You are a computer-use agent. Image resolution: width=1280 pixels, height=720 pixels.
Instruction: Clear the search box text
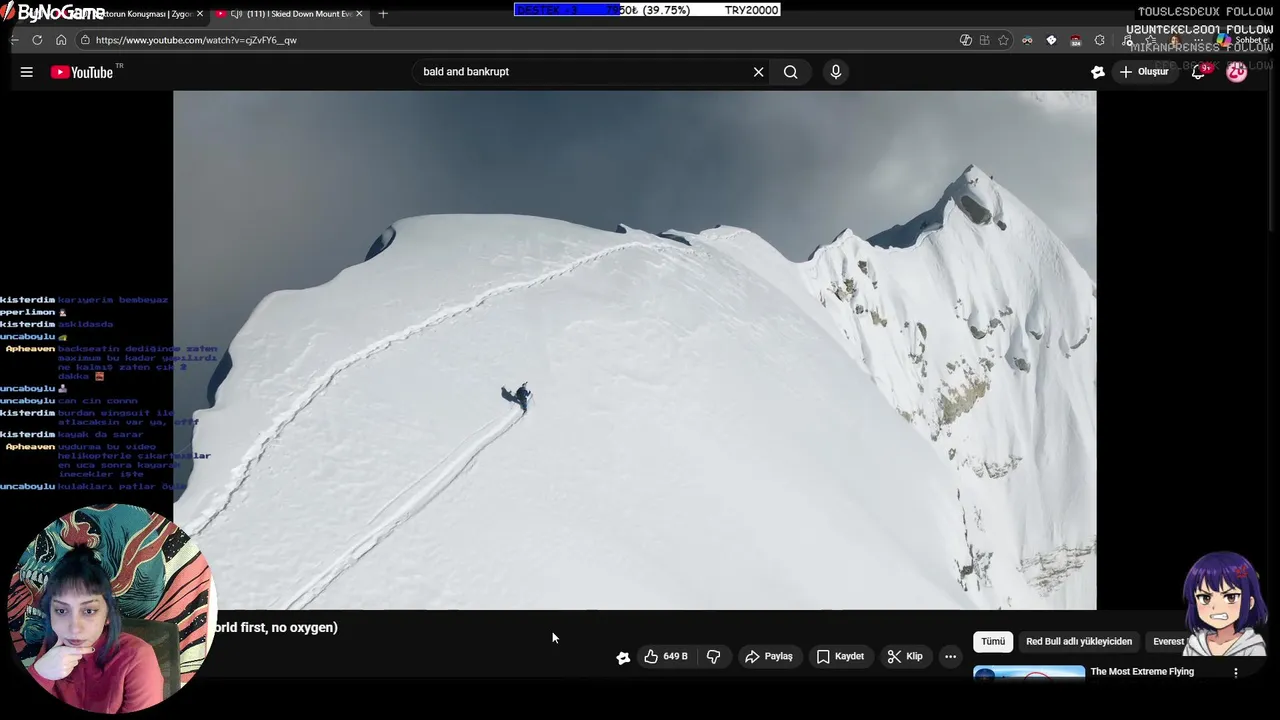tap(758, 72)
